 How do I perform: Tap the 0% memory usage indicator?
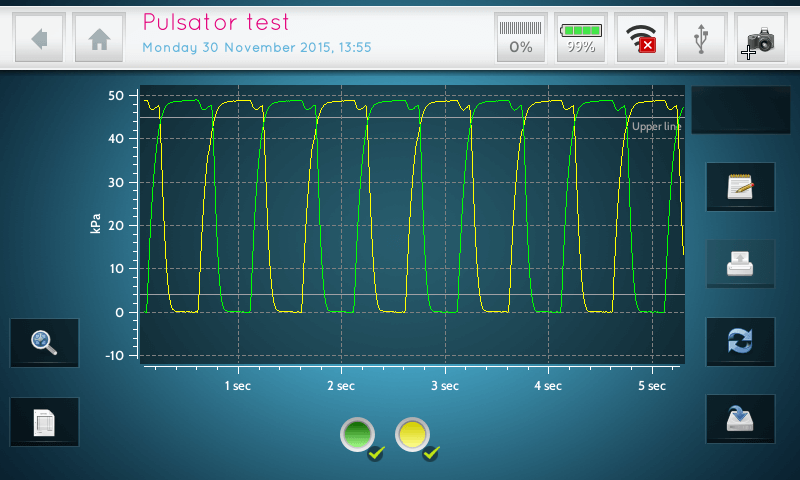click(x=521, y=39)
